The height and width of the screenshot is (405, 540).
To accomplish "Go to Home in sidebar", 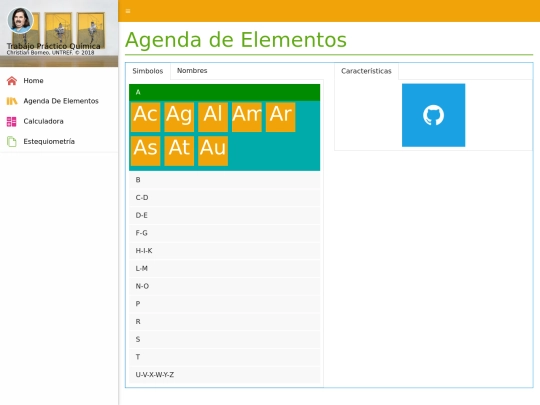I will pos(33,81).
